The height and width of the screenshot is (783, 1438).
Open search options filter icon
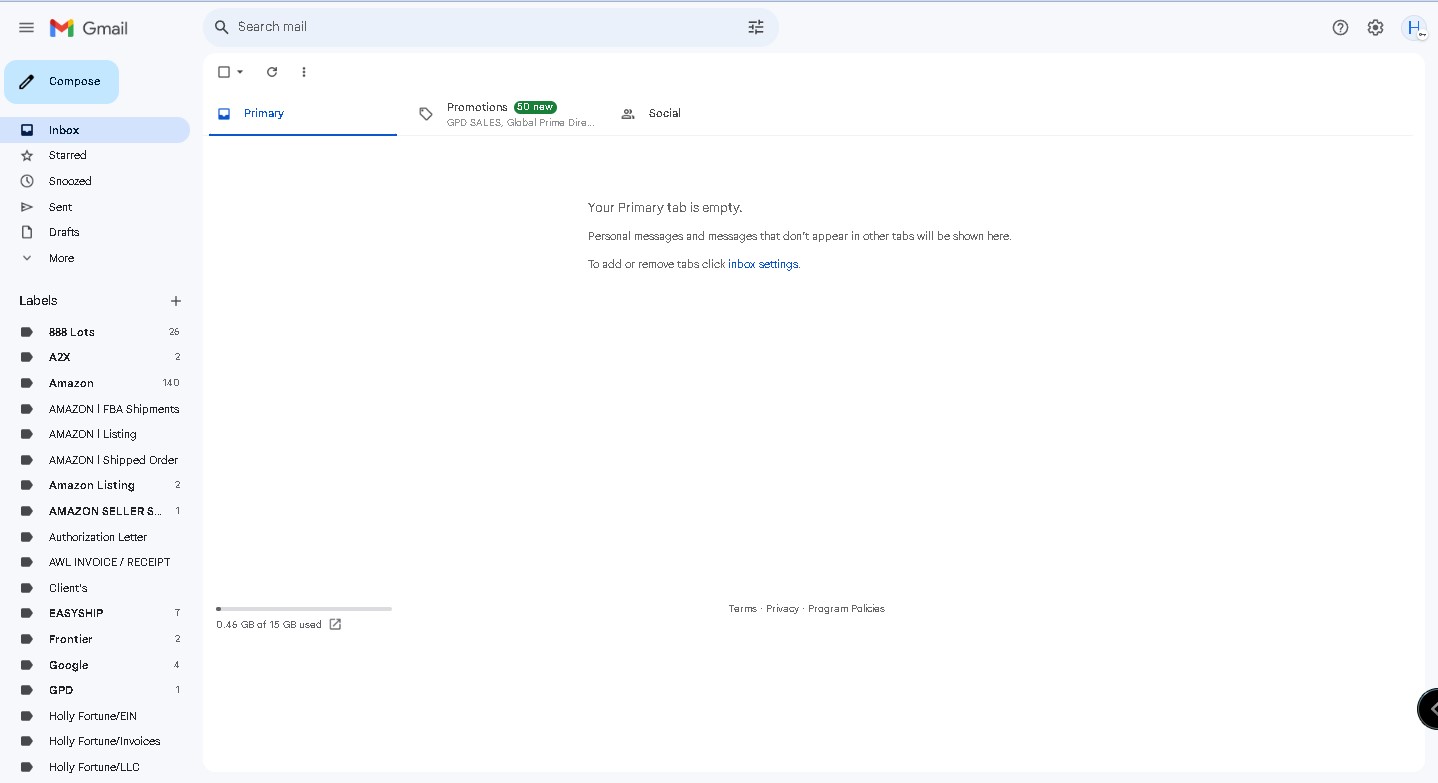click(756, 27)
